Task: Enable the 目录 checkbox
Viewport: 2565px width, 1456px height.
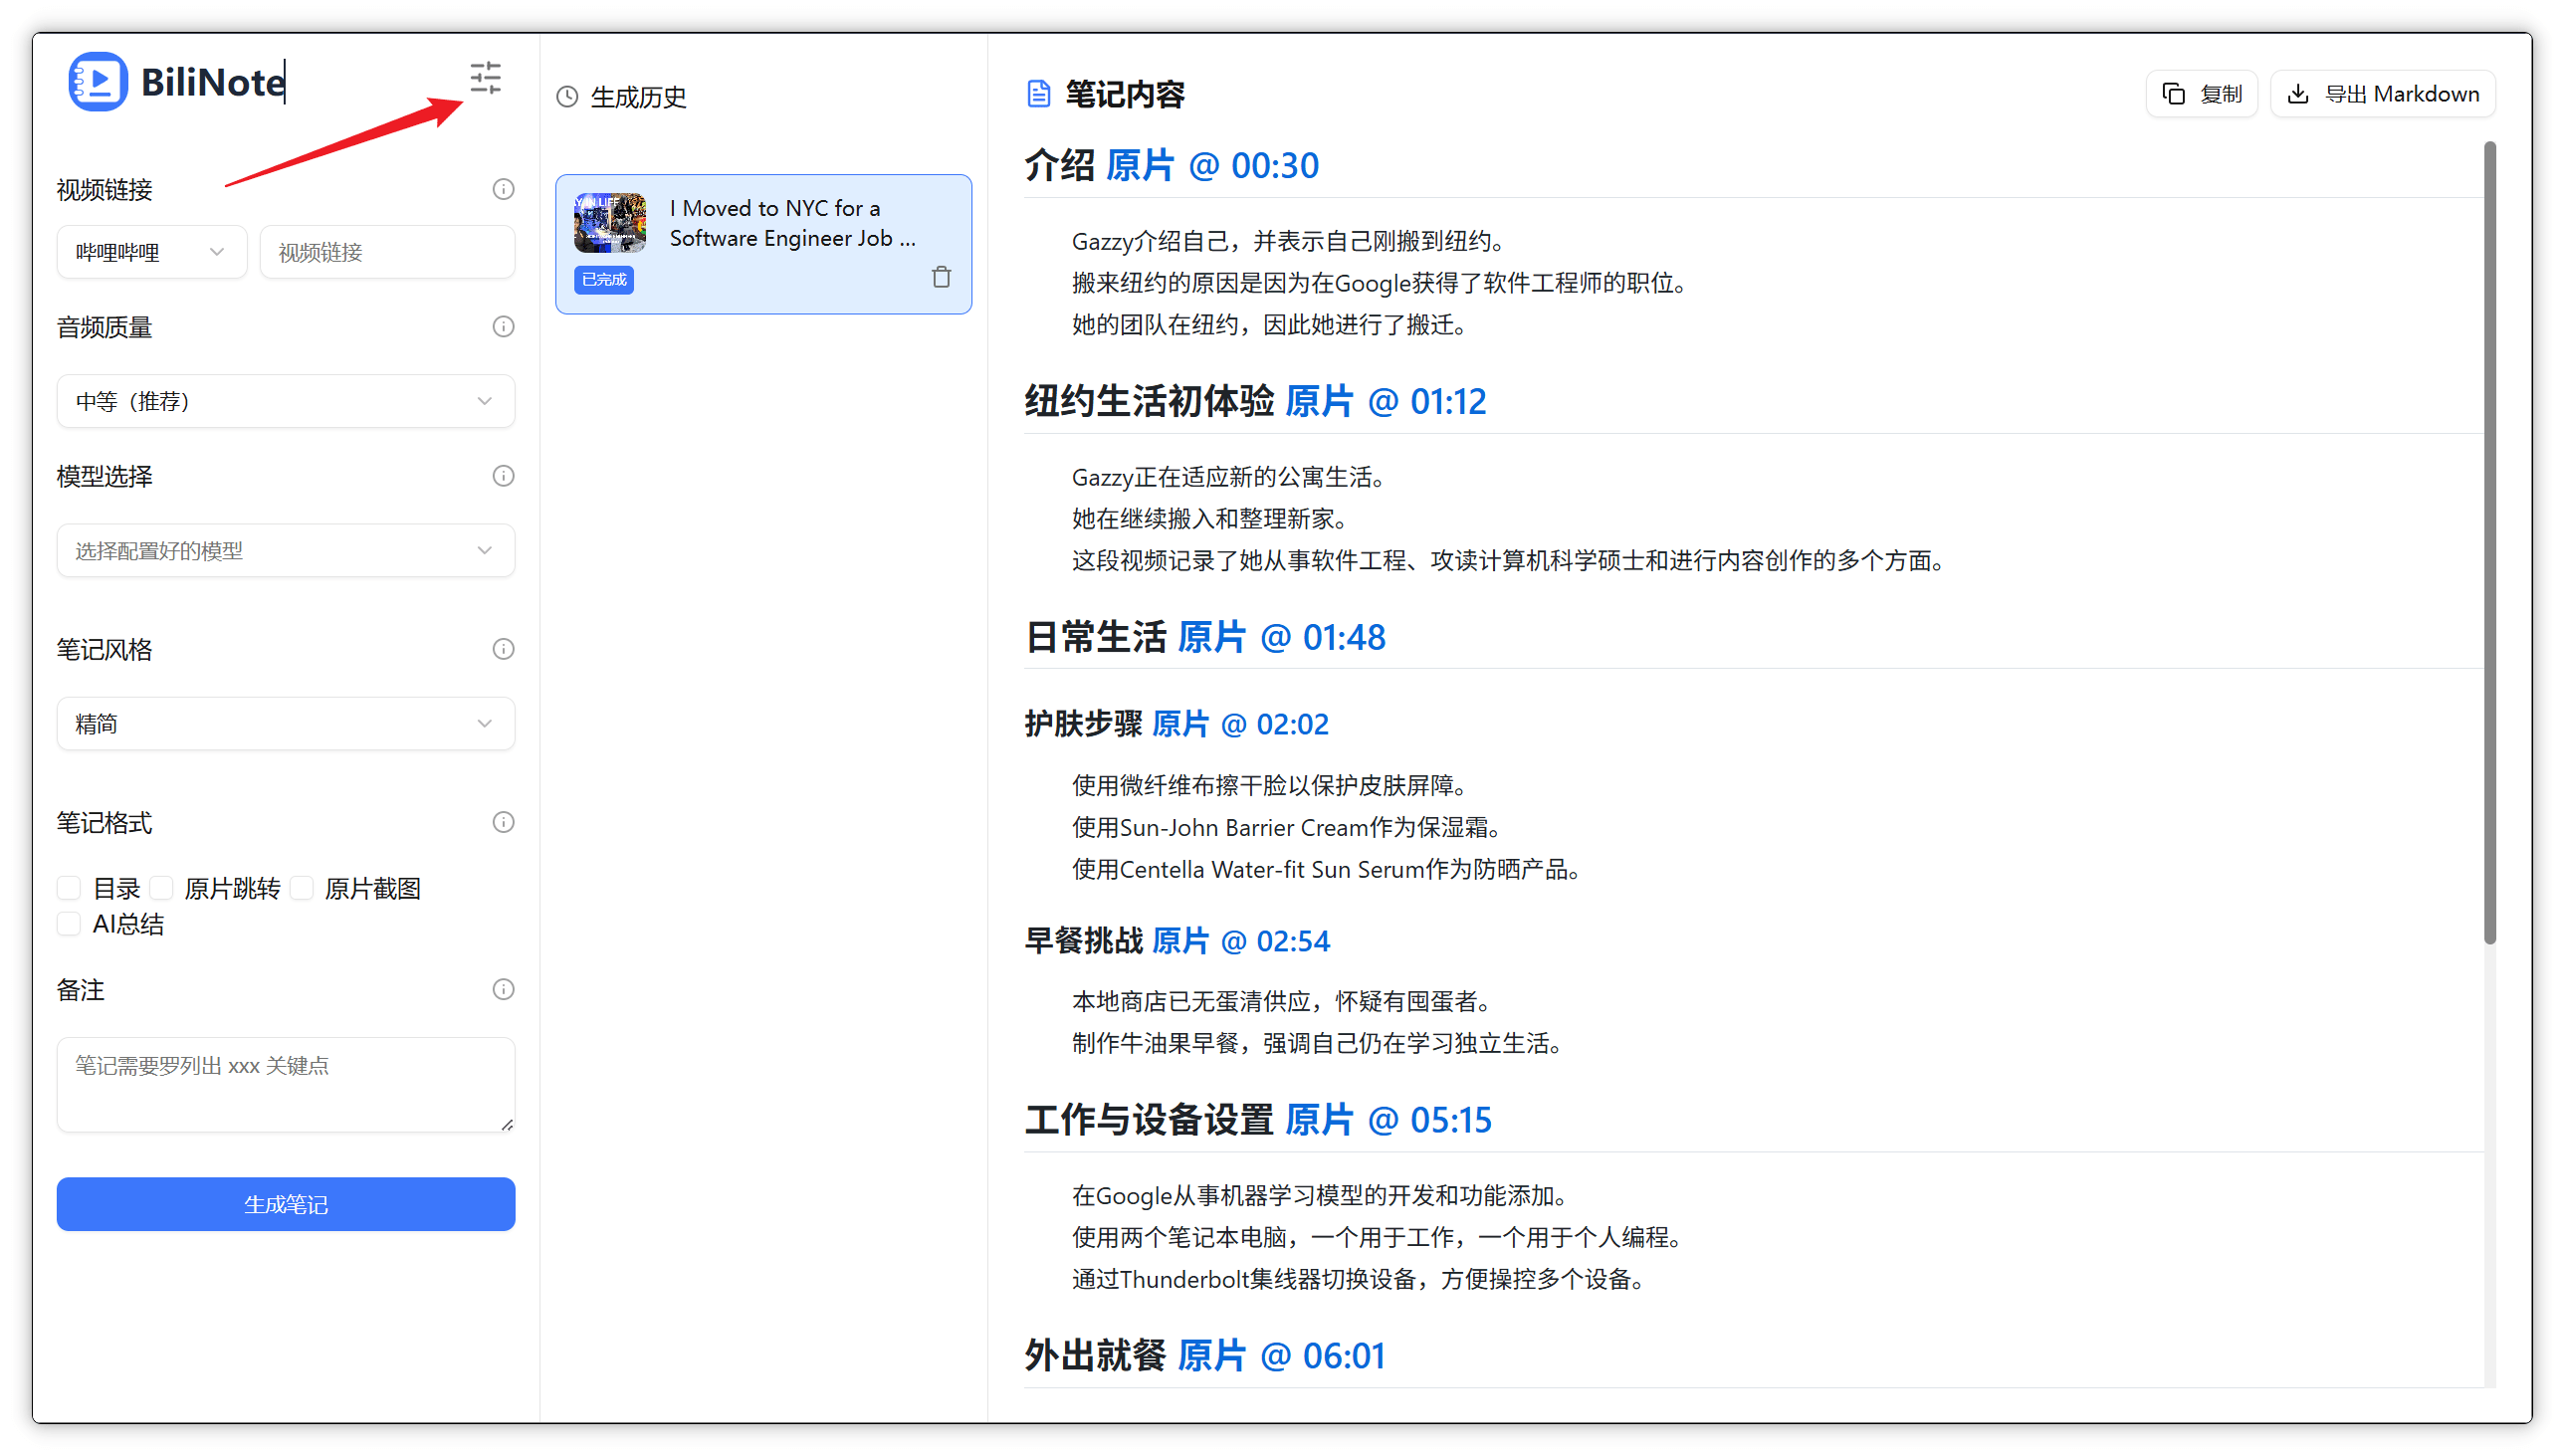Action: (68, 887)
